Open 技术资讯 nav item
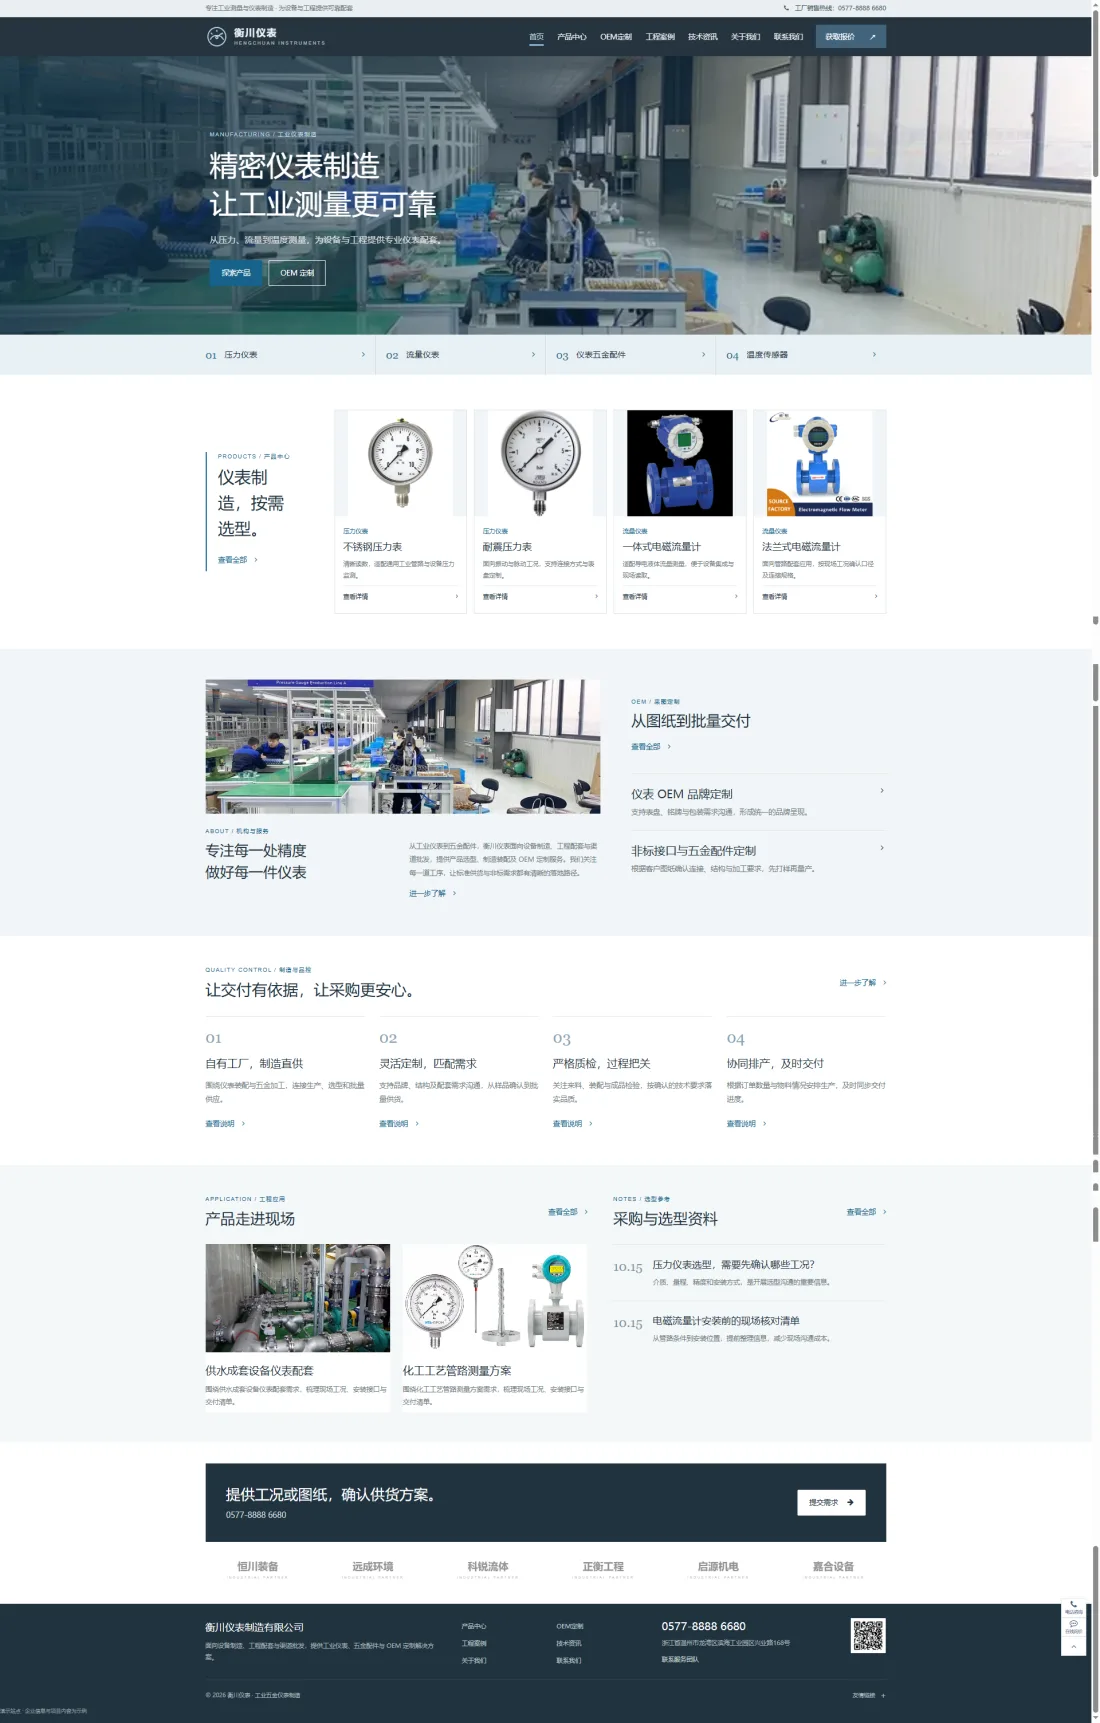This screenshot has width=1100, height=1723. (703, 37)
